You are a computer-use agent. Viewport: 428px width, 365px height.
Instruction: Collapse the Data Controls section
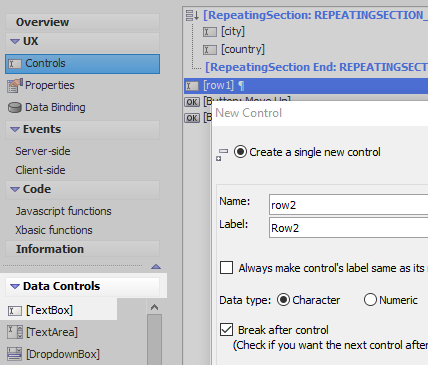[15, 286]
